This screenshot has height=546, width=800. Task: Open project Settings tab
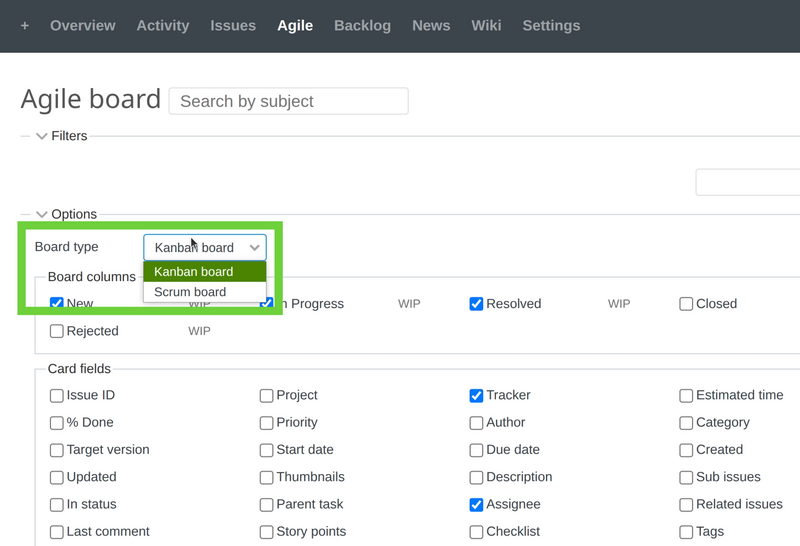551,26
